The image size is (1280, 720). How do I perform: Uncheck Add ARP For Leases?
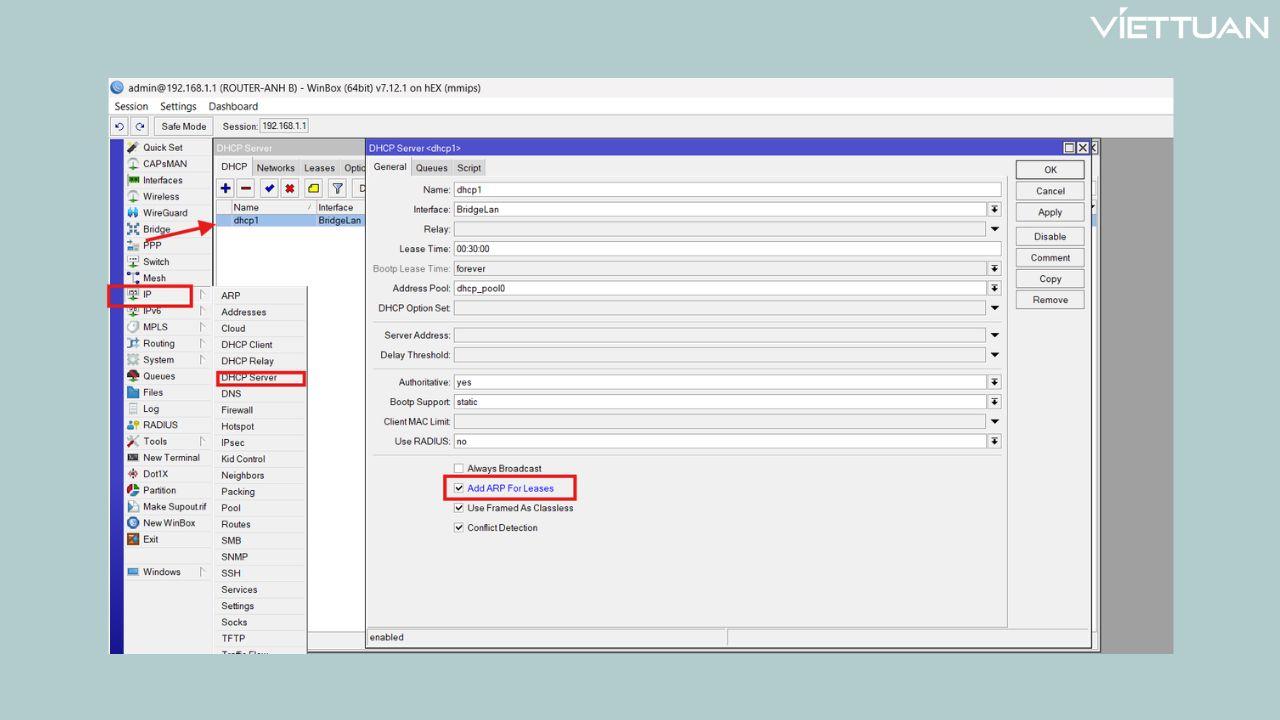459,488
